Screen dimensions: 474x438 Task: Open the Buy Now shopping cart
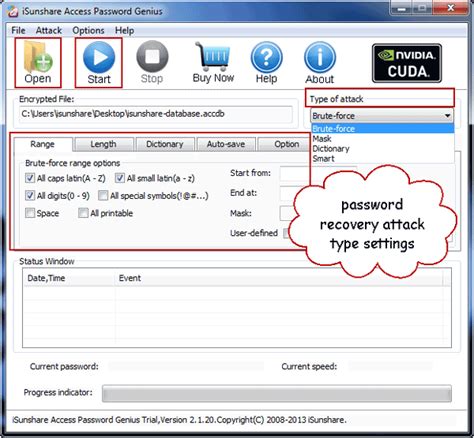point(213,62)
